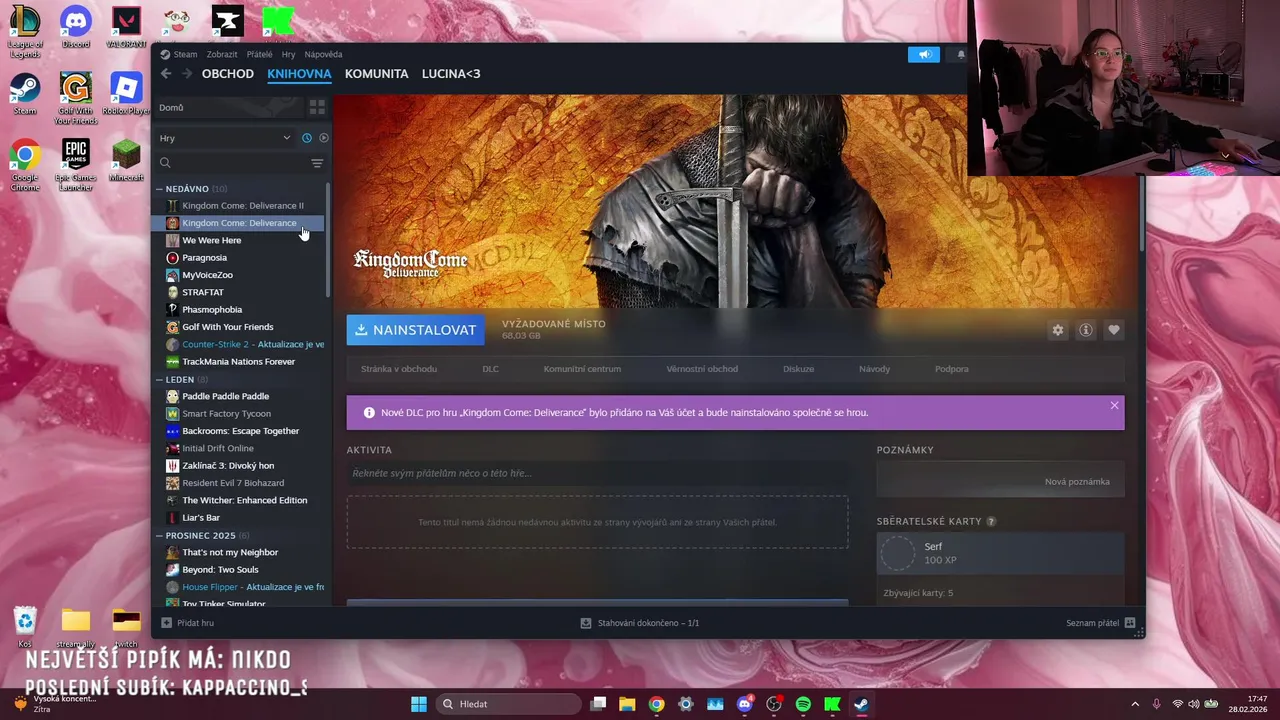Viewport: 1280px width, 720px height.
Task: Click the Steam taskbar icon
Action: 861,704
